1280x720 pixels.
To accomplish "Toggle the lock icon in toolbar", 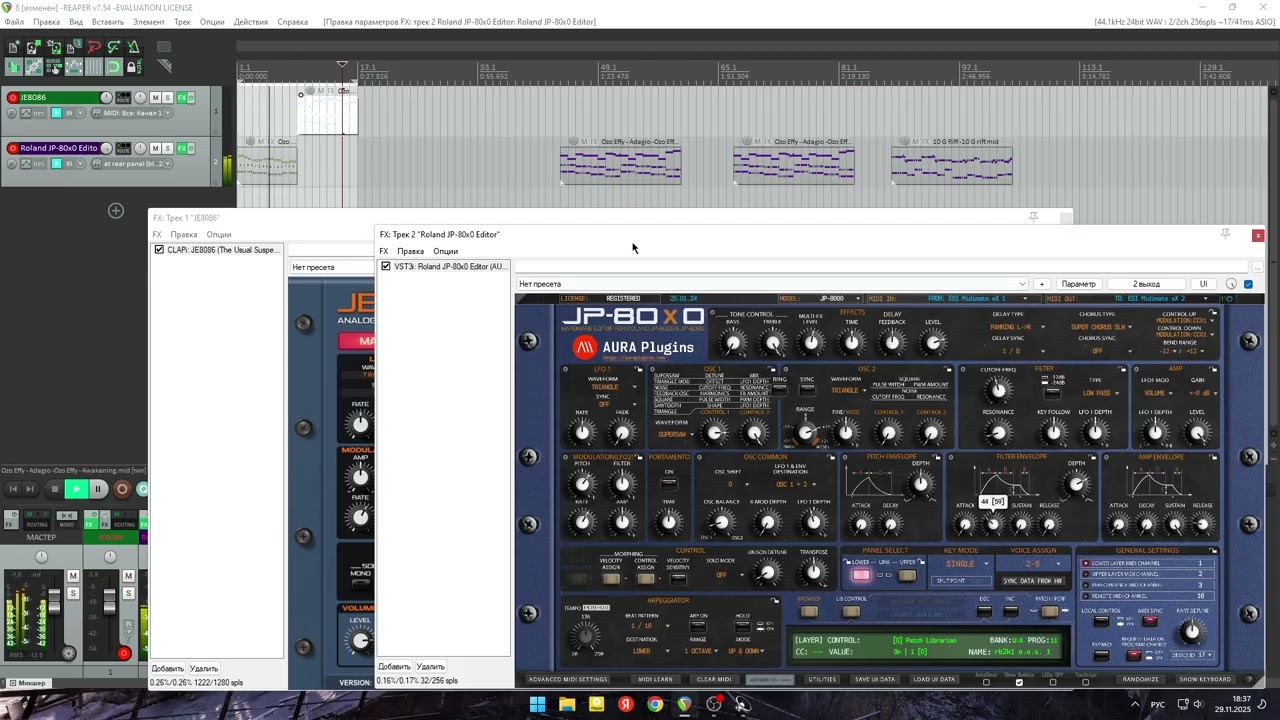I will [134, 67].
